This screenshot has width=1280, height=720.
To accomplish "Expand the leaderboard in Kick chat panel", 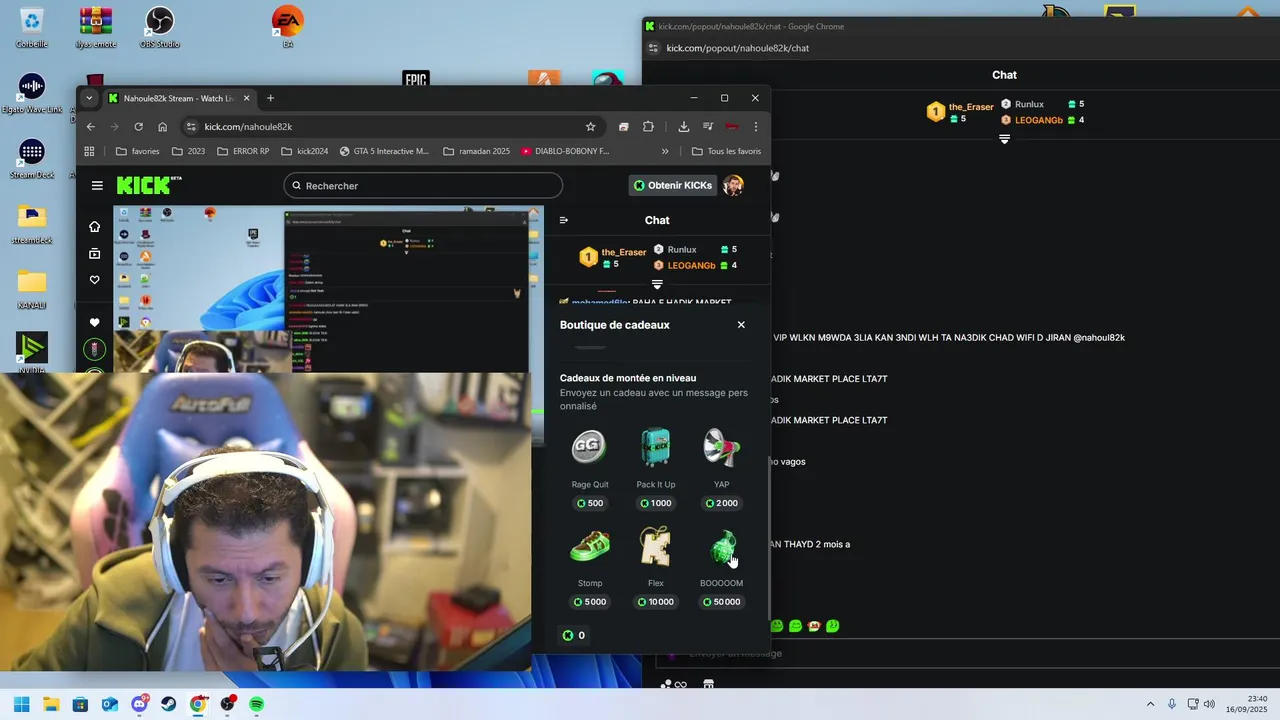I will coord(657,285).
